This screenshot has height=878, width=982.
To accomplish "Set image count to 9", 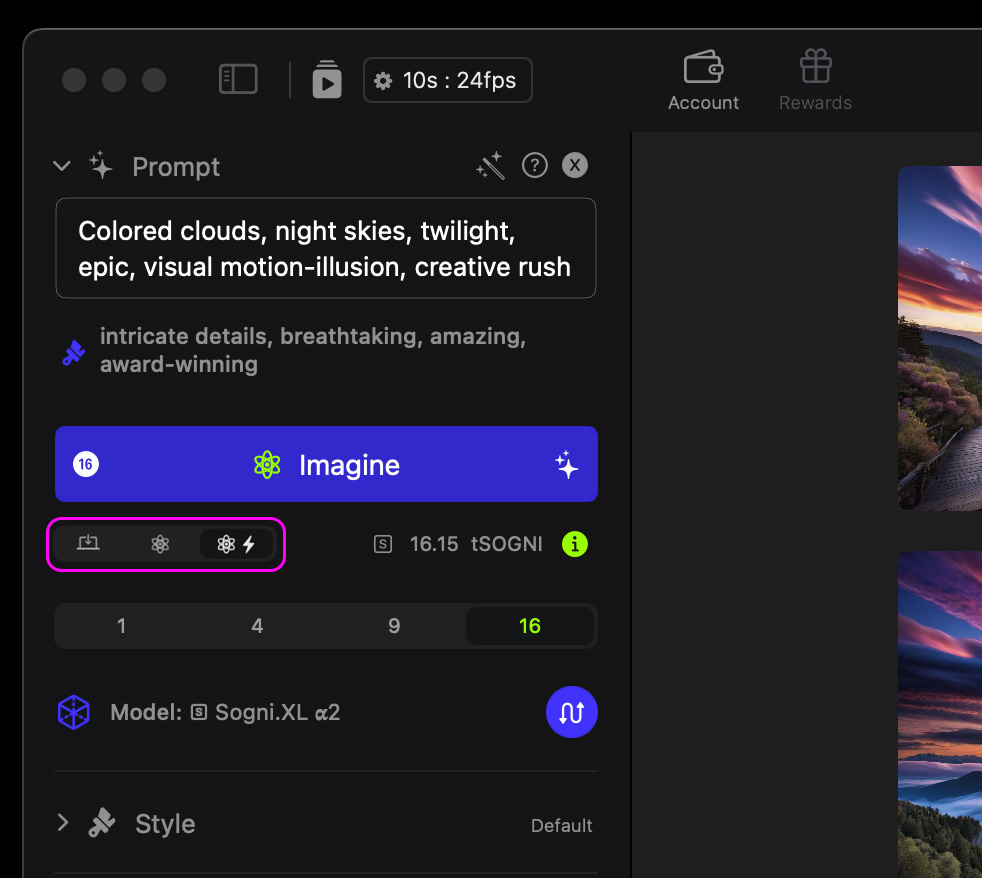I will coord(394,626).
